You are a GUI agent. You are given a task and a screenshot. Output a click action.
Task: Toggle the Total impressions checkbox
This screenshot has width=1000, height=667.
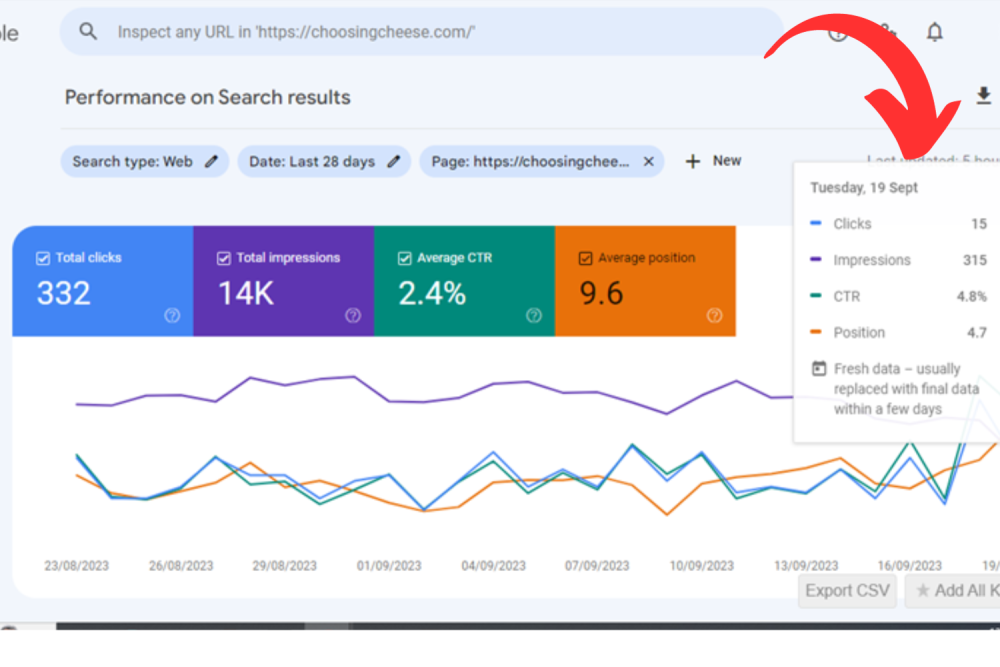224,258
